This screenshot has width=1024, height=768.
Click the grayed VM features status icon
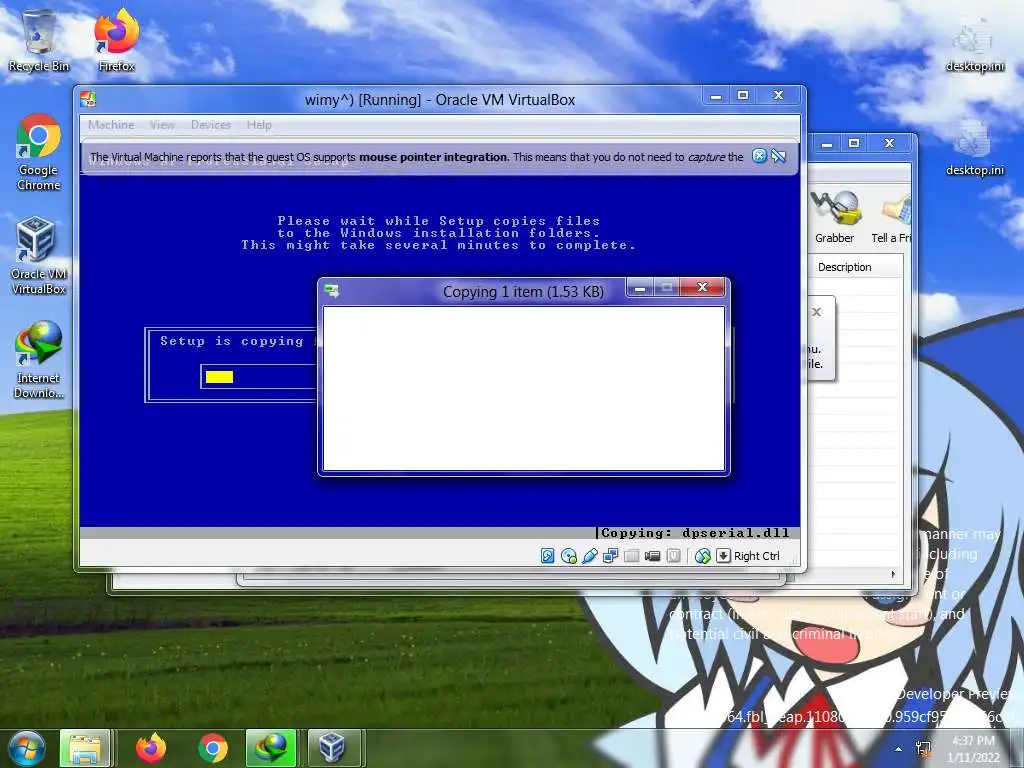(673, 556)
